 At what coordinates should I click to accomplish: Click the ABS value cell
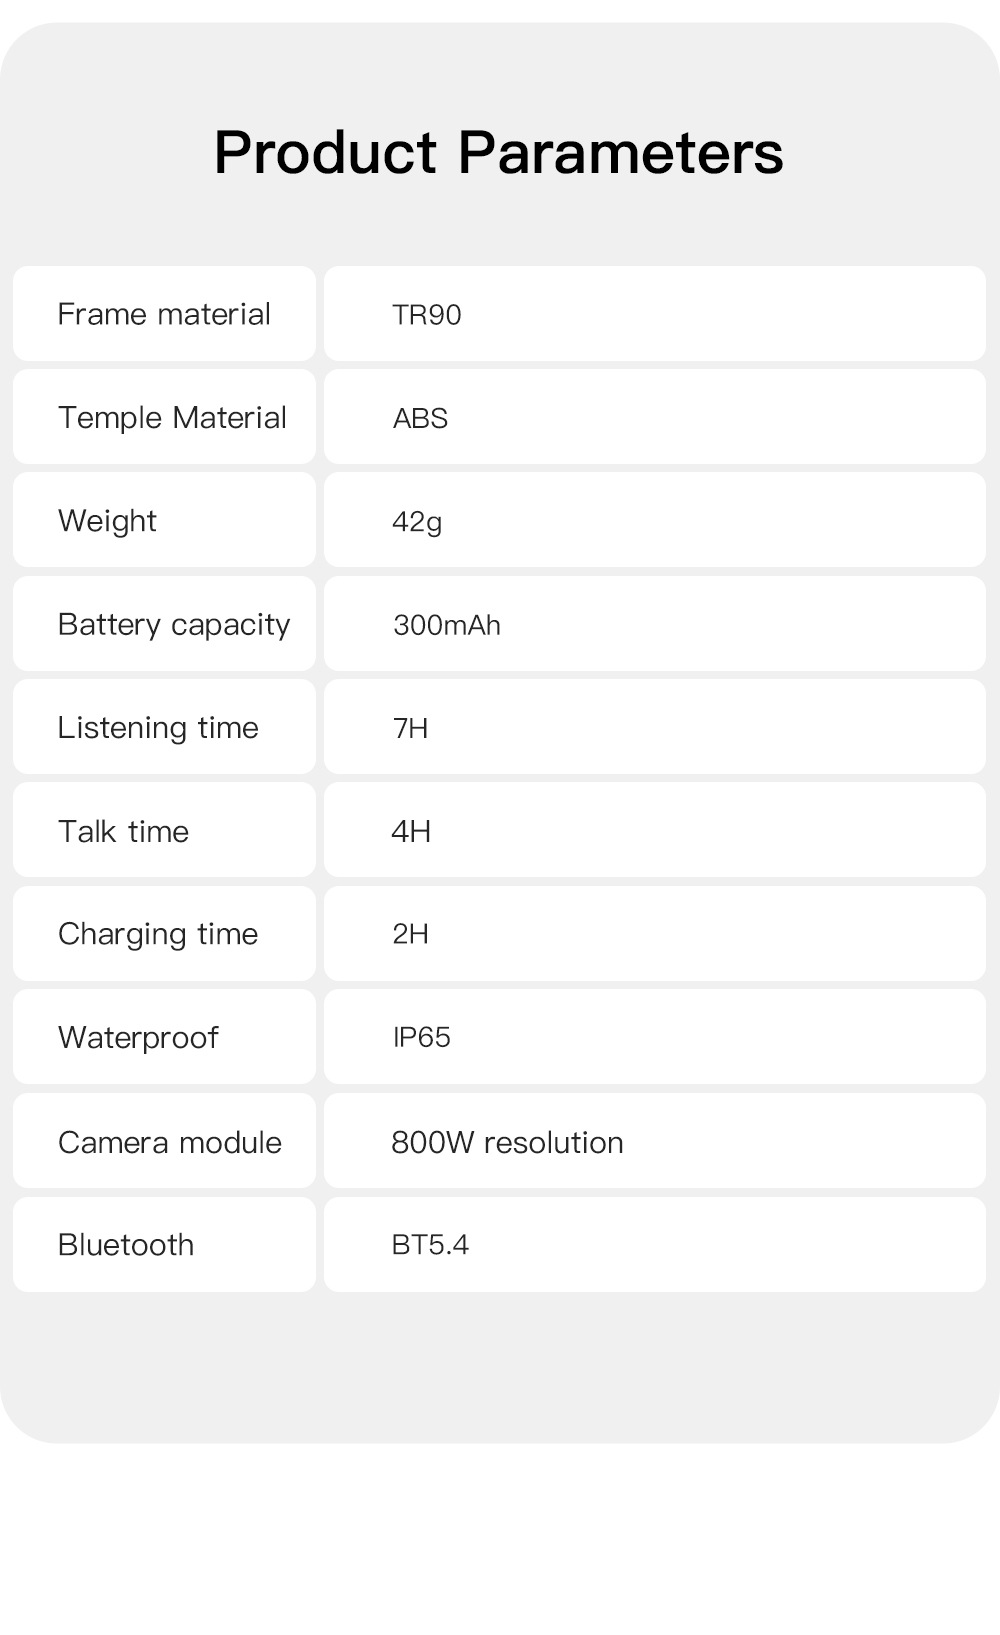pos(655,416)
